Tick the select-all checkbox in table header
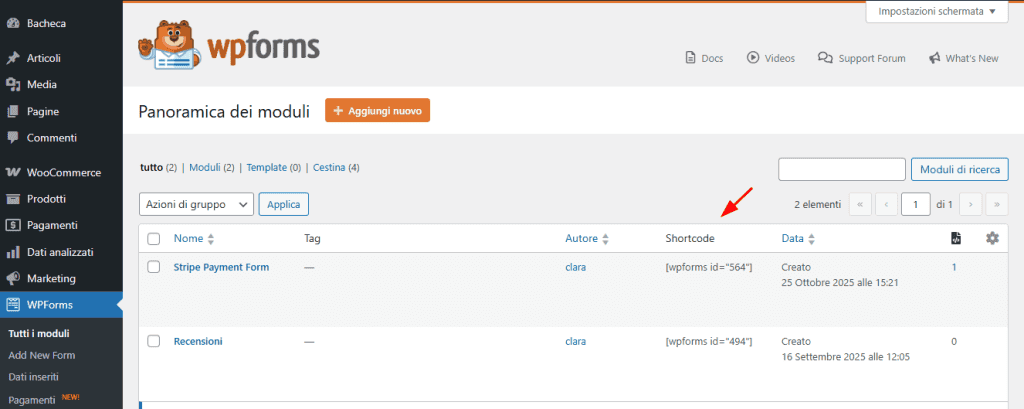This screenshot has height=409, width=1024. tap(153, 239)
